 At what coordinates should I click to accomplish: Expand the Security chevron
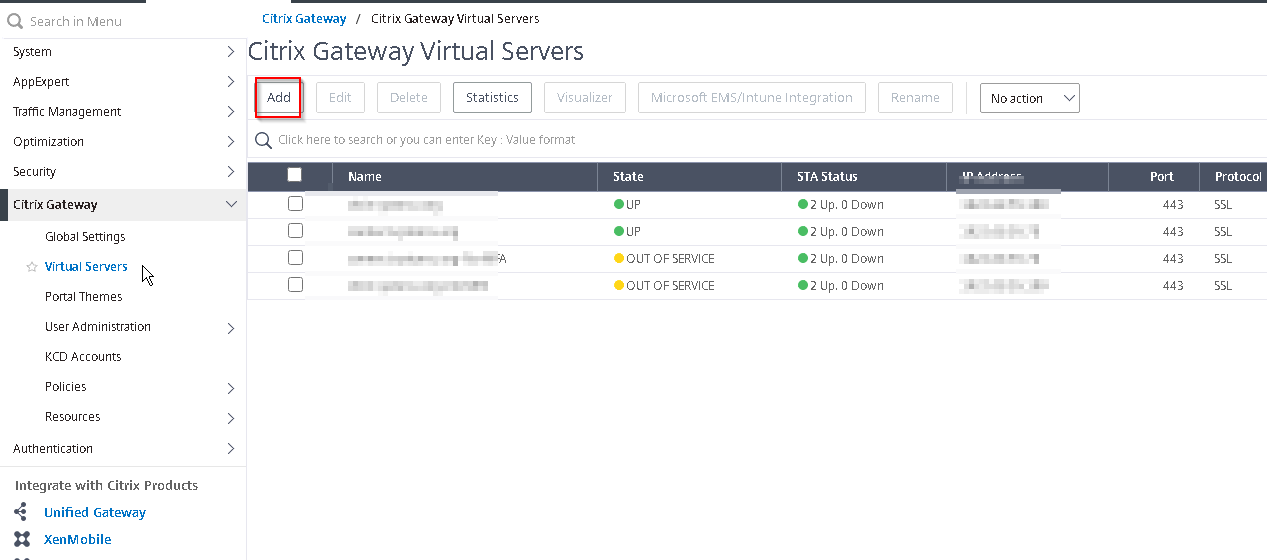pyautogui.click(x=231, y=172)
